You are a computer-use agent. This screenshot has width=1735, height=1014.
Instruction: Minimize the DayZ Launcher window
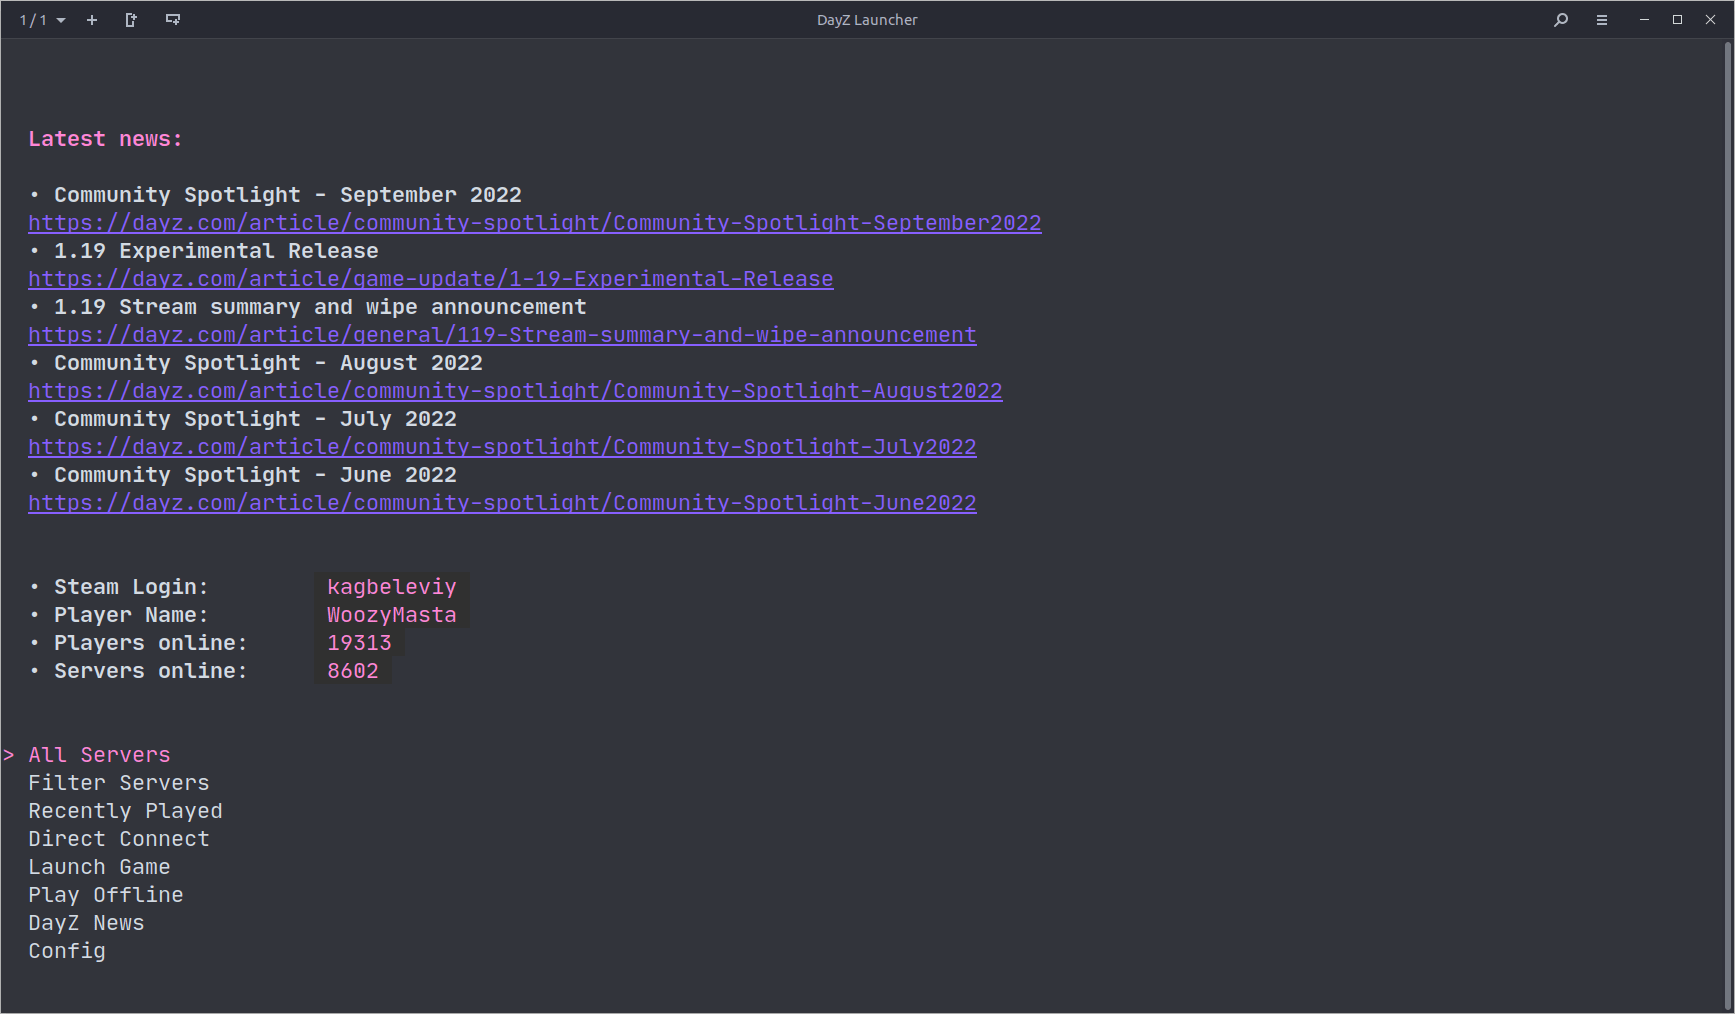tap(1644, 20)
